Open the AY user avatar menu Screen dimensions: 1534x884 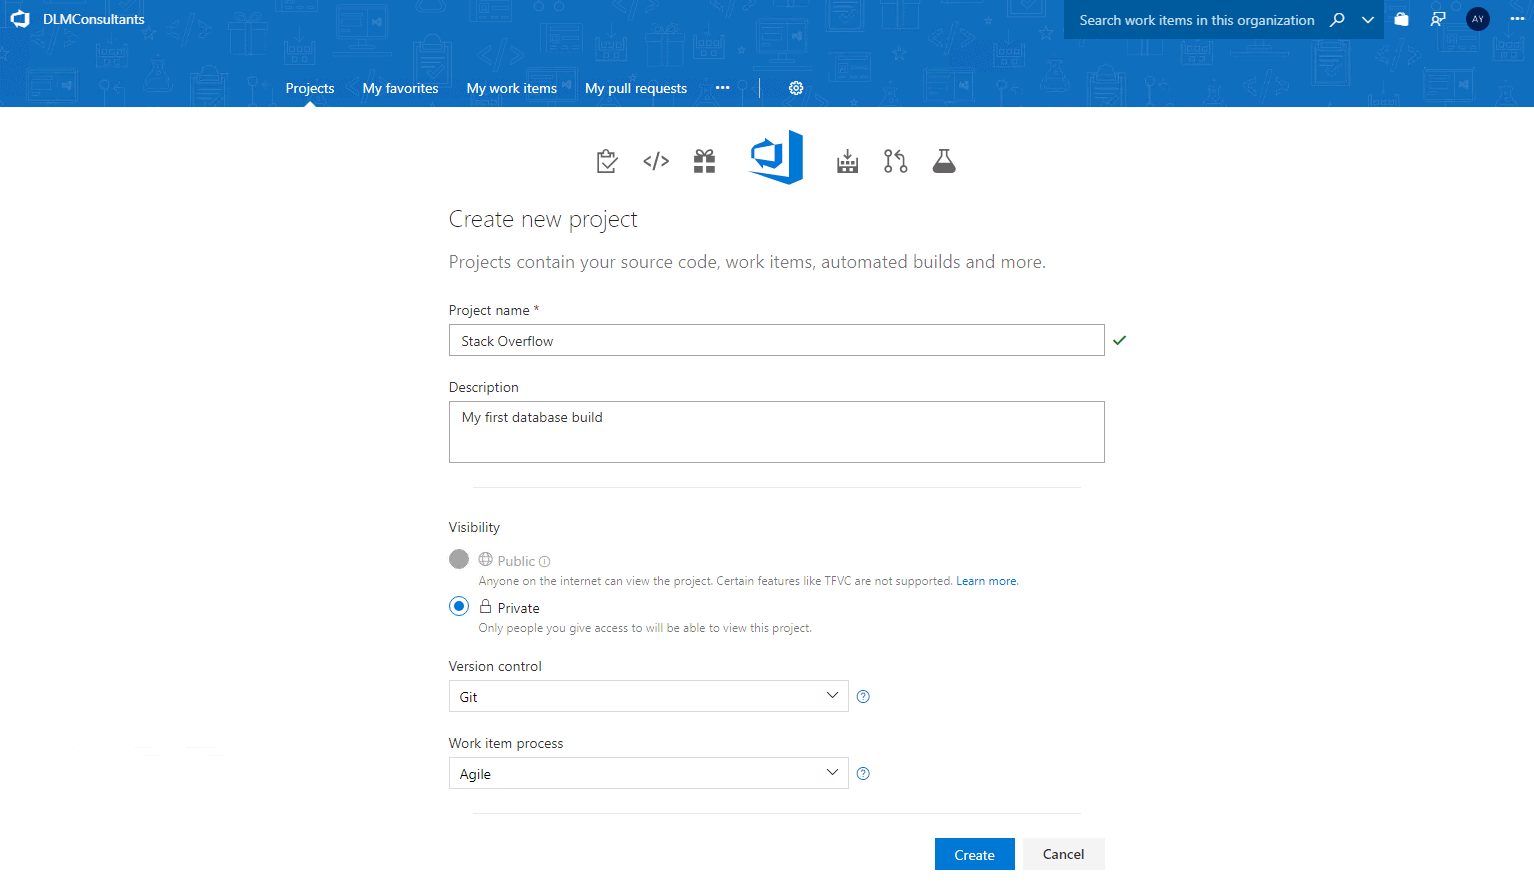click(x=1478, y=19)
